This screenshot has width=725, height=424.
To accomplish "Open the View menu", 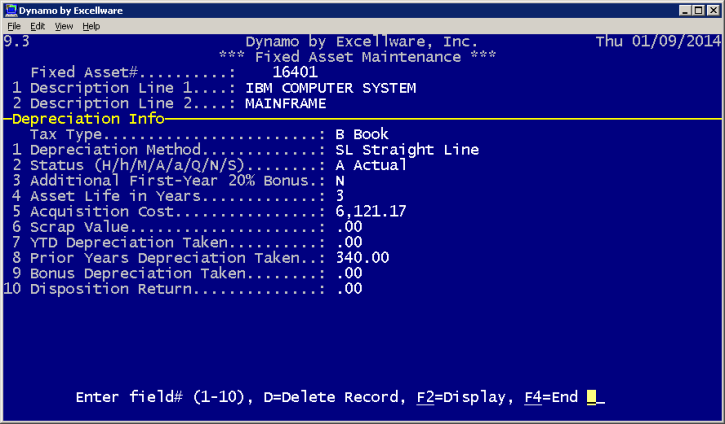I will click(x=64, y=26).
